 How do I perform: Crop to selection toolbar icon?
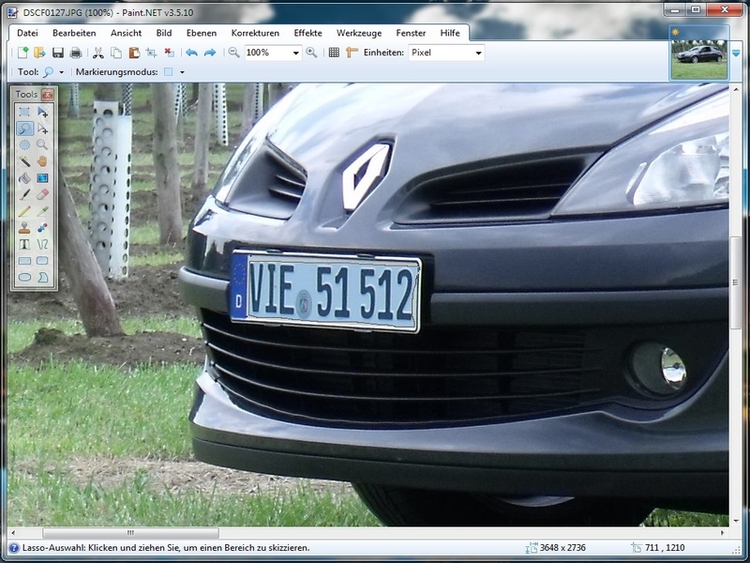coord(152,53)
